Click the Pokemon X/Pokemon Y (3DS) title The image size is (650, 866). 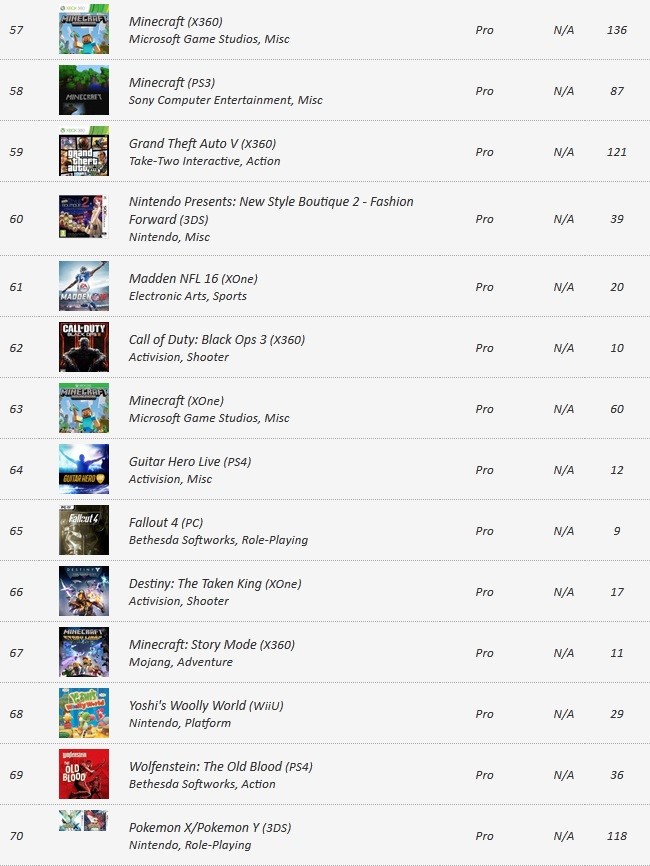(210, 827)
